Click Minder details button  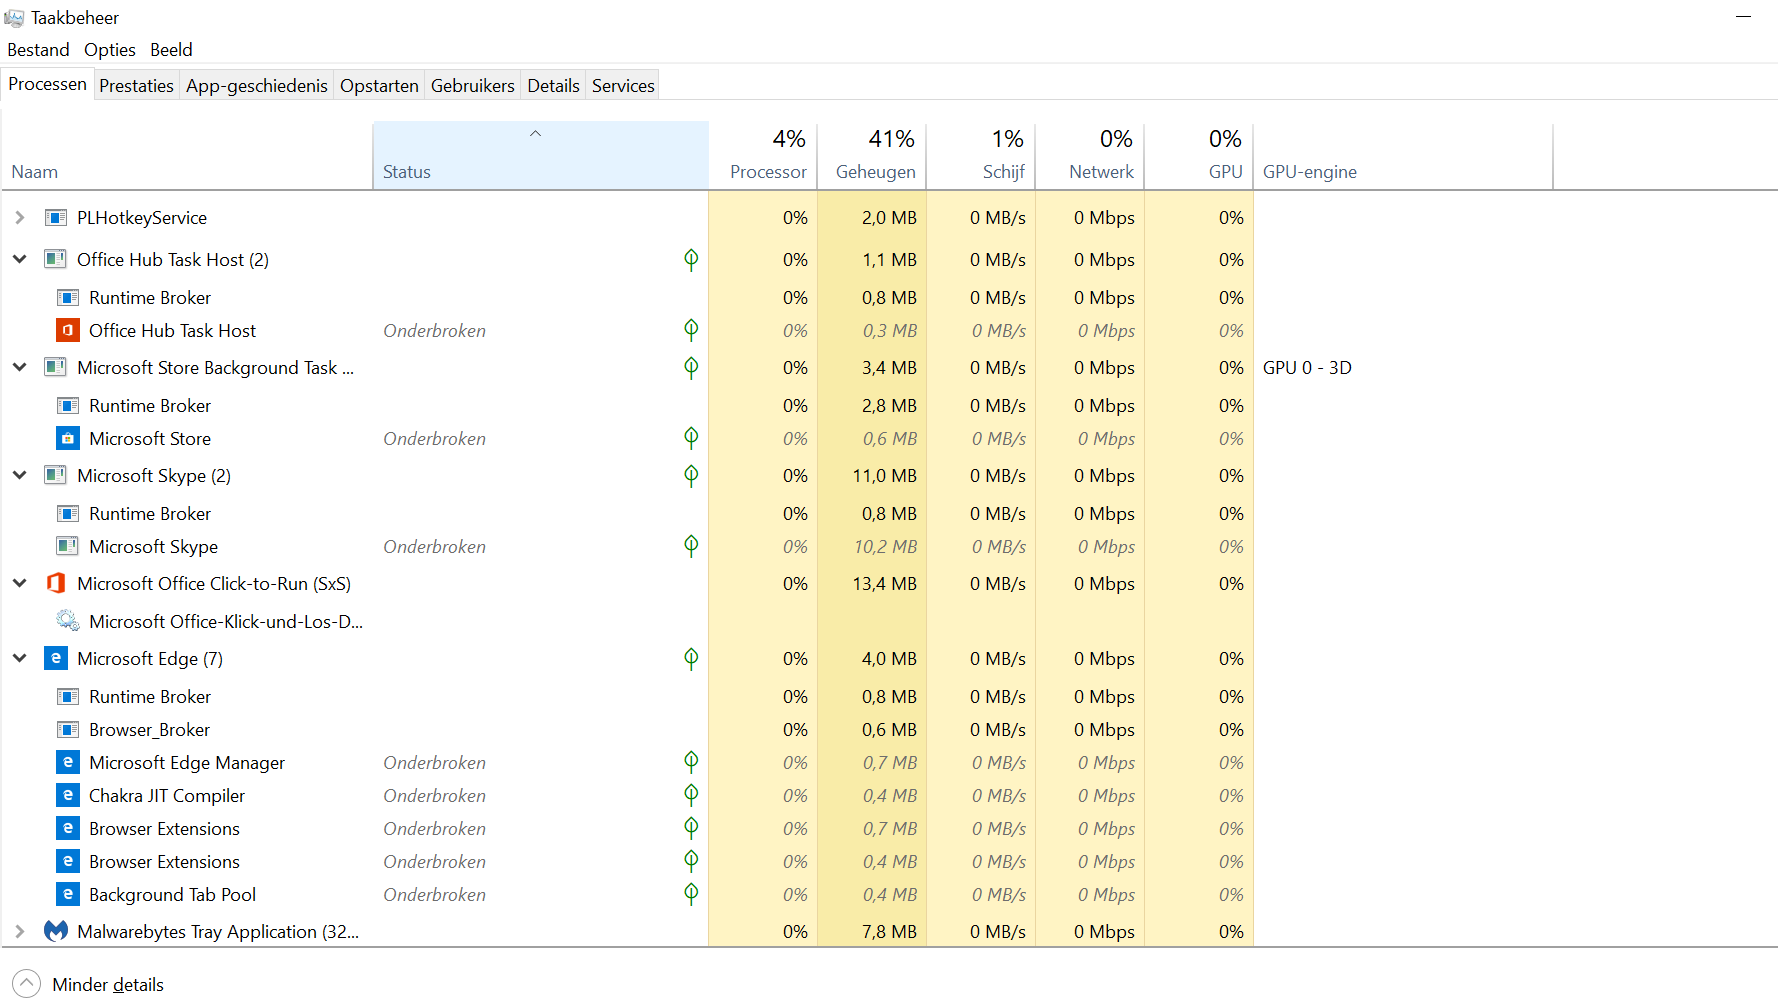107,984
